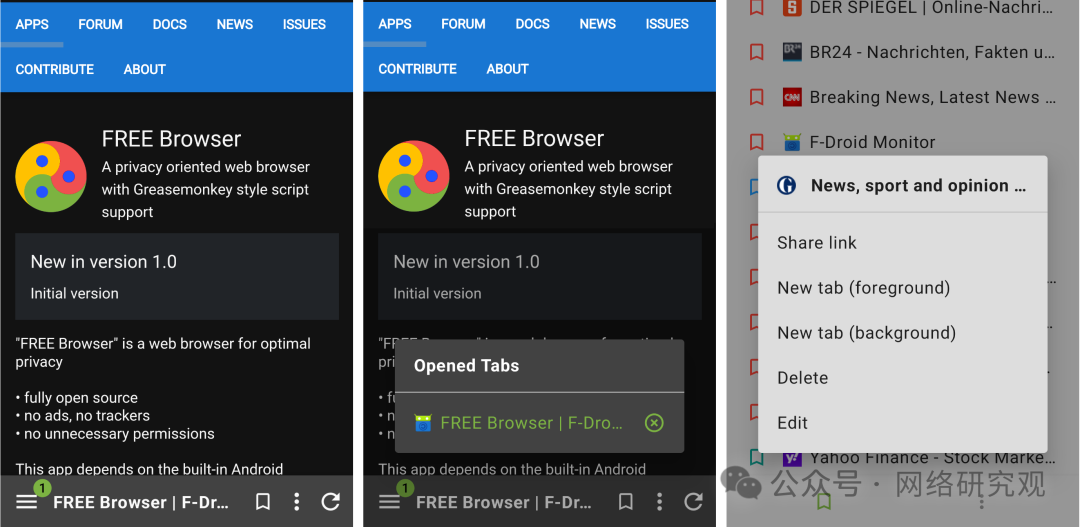Open hamburger menu in middle screenshot's bottom bar
Screen dimensions: 1080x527
[x=389, y=502]
